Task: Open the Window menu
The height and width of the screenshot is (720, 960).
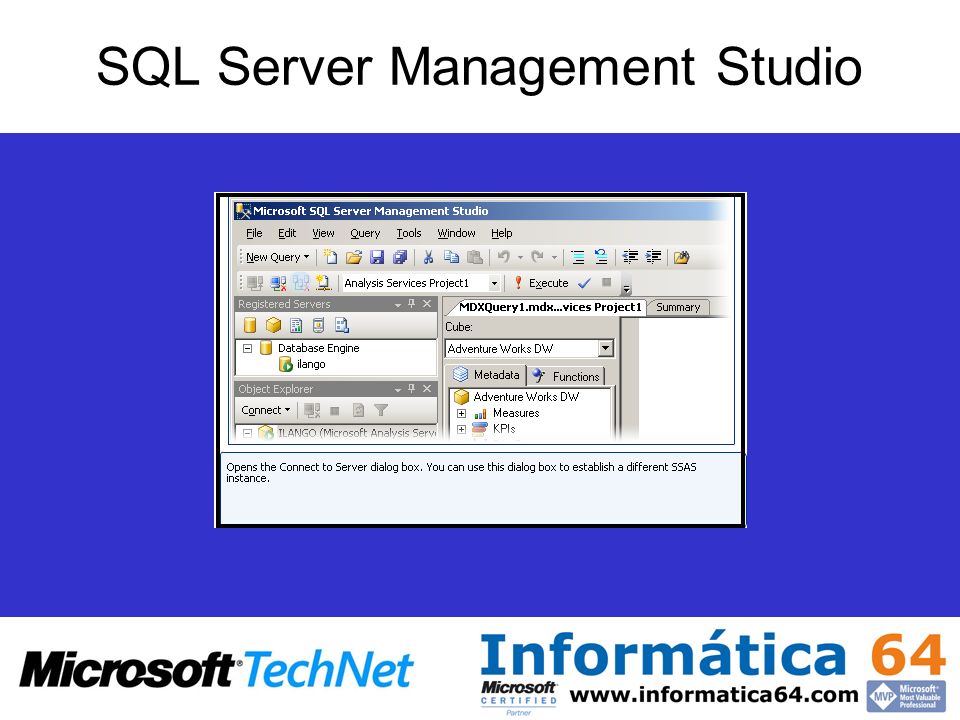Action: point(456,233)
